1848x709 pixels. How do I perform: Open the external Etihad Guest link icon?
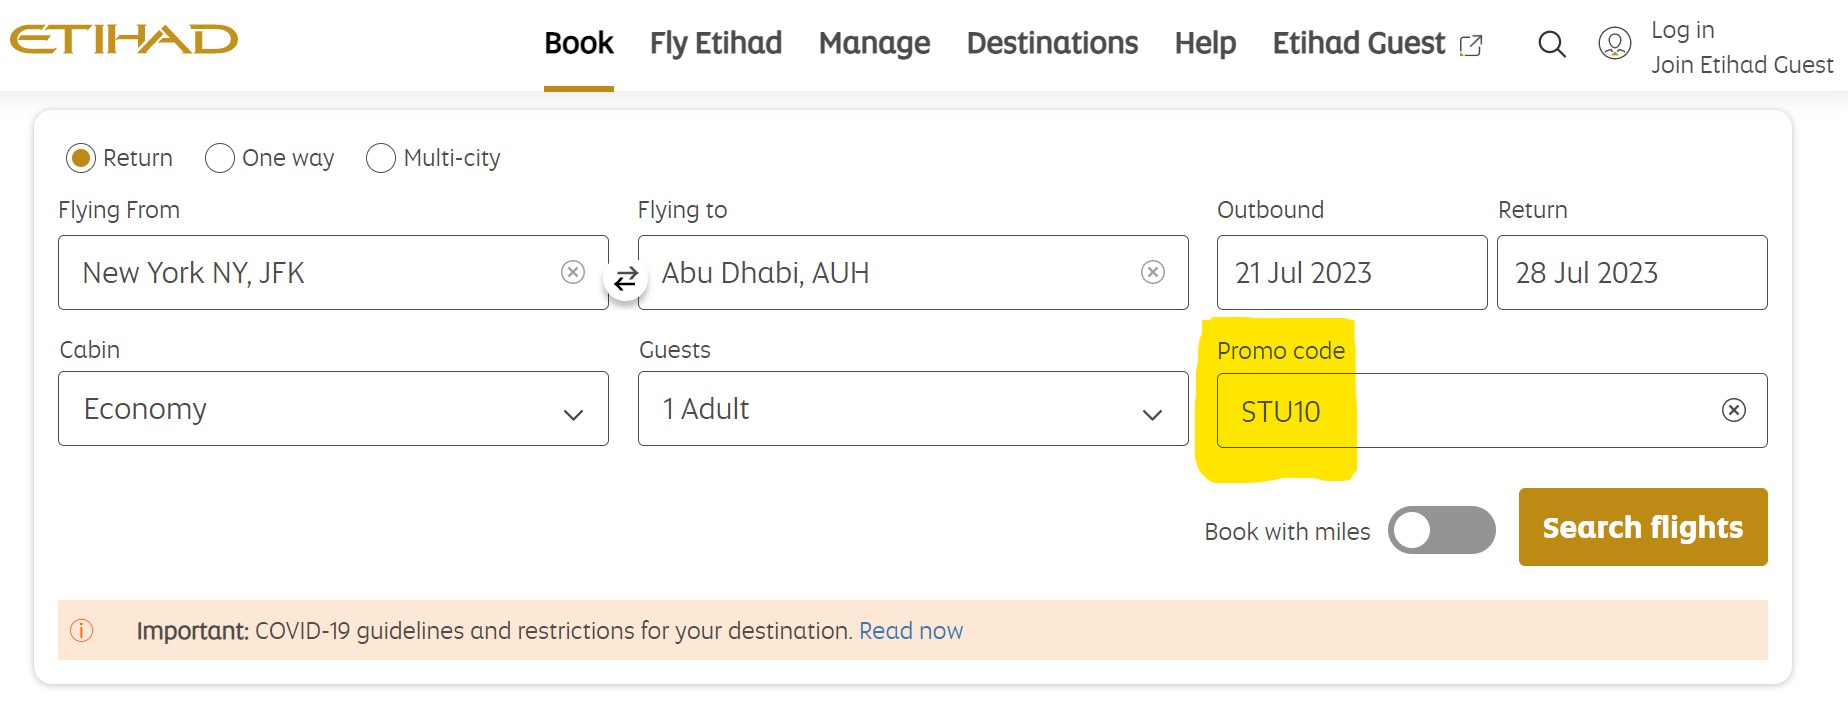click(x=1469, y=44)
